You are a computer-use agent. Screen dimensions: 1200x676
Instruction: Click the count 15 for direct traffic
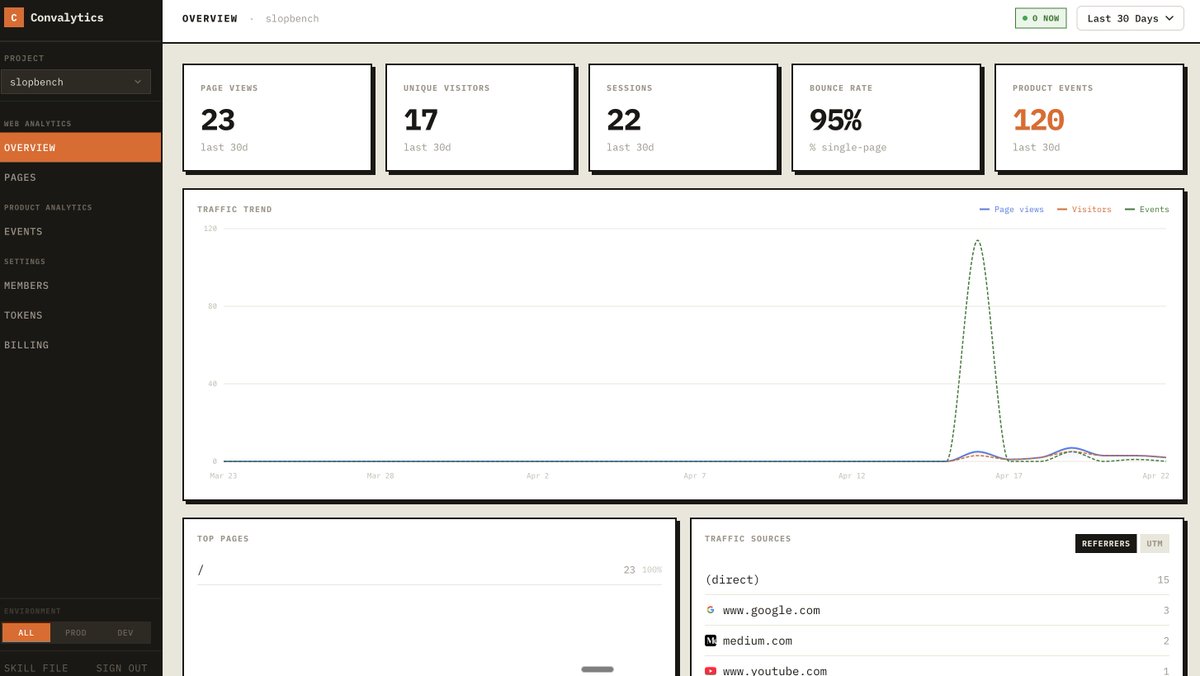point(1163,580)
